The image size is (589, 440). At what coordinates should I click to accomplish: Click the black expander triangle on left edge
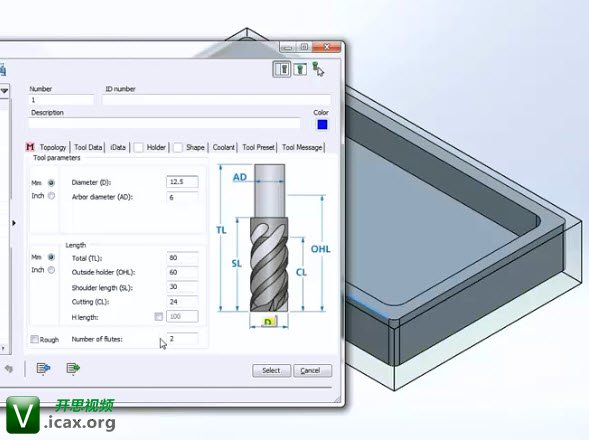click(14, 223)
